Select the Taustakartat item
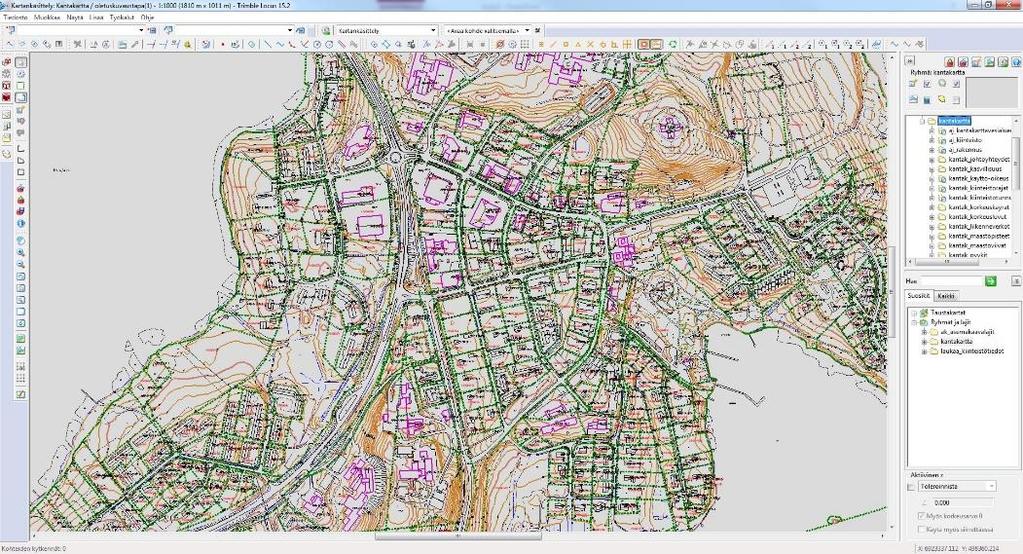The height and width of the screenshot is (554, 1023). [x=948, y=313]
